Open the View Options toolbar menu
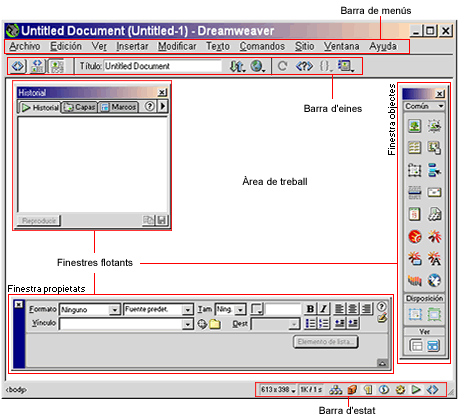 (346, 66)
